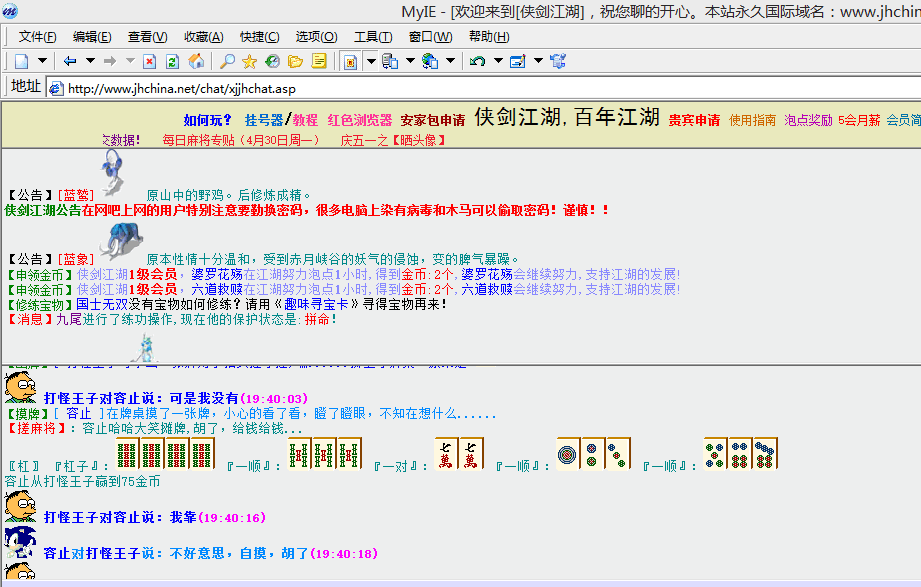Open the 帮助(H) menu
The height and width of the screenshot is (587, 921).
point(489,37)
